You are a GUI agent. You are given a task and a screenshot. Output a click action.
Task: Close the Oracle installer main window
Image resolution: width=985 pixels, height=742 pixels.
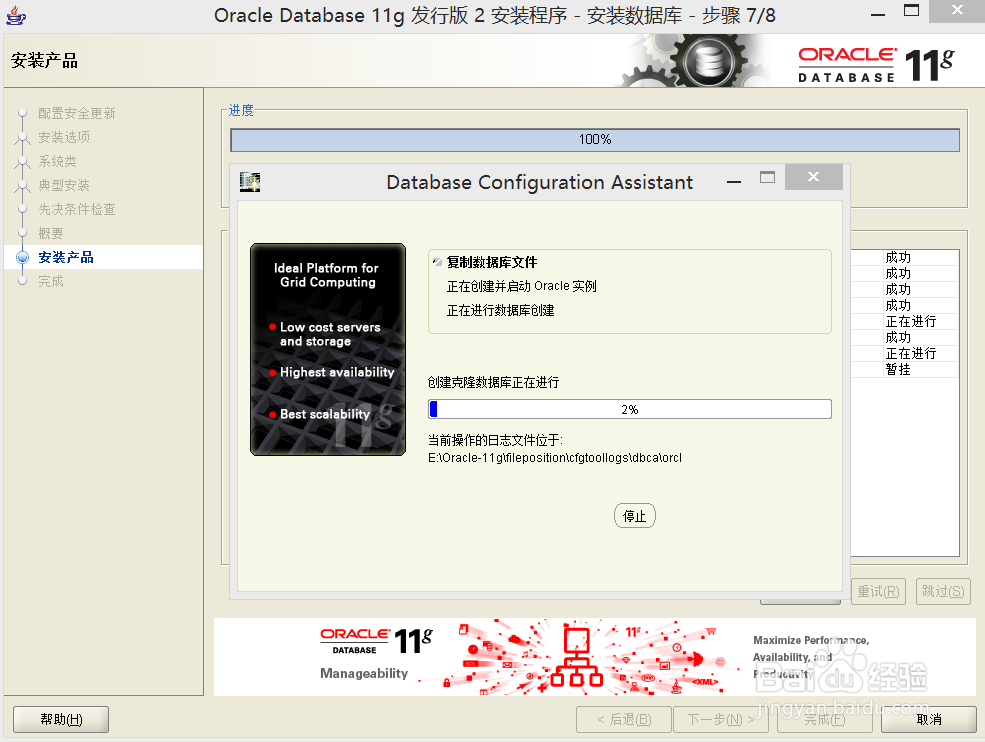957,11
